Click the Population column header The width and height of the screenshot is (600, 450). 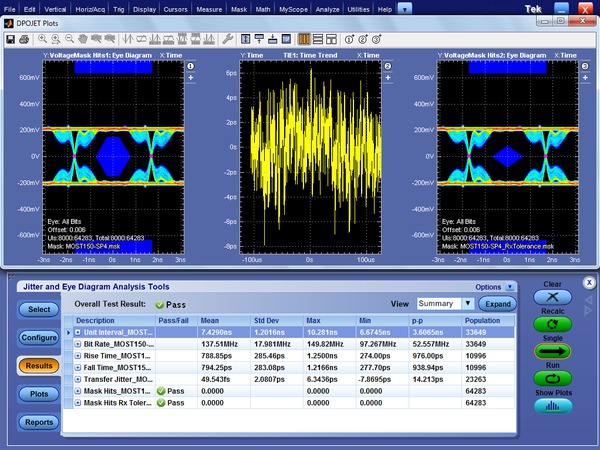coord(488,321)
